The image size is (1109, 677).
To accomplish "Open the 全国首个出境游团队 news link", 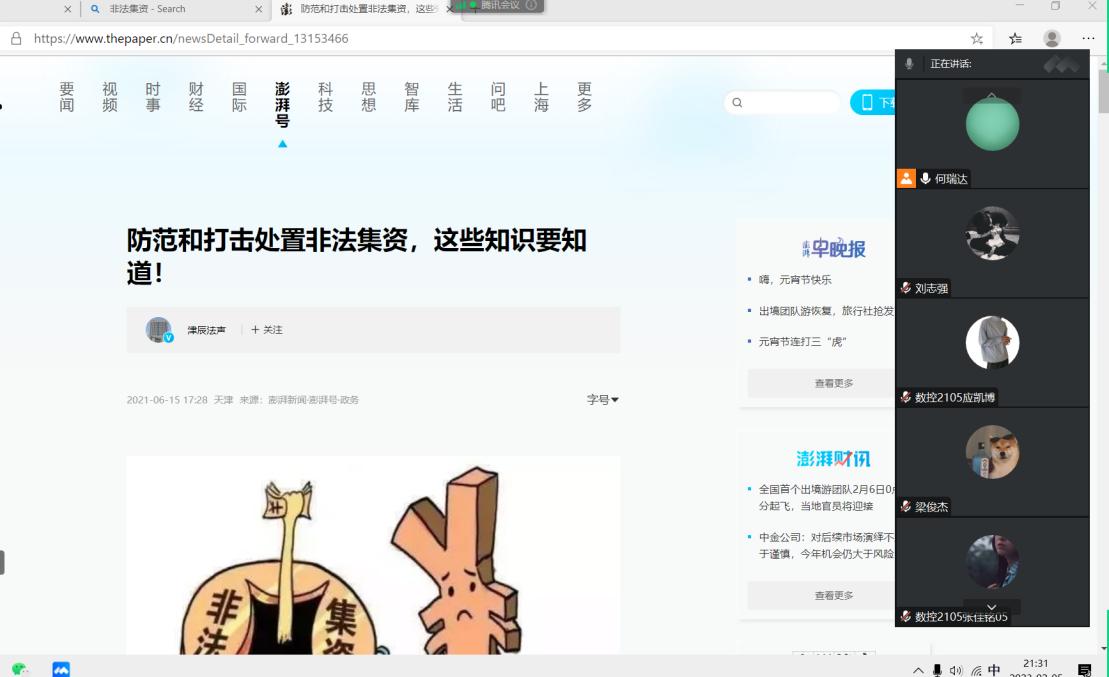I will pyautogui.click(x=826, y=497).
